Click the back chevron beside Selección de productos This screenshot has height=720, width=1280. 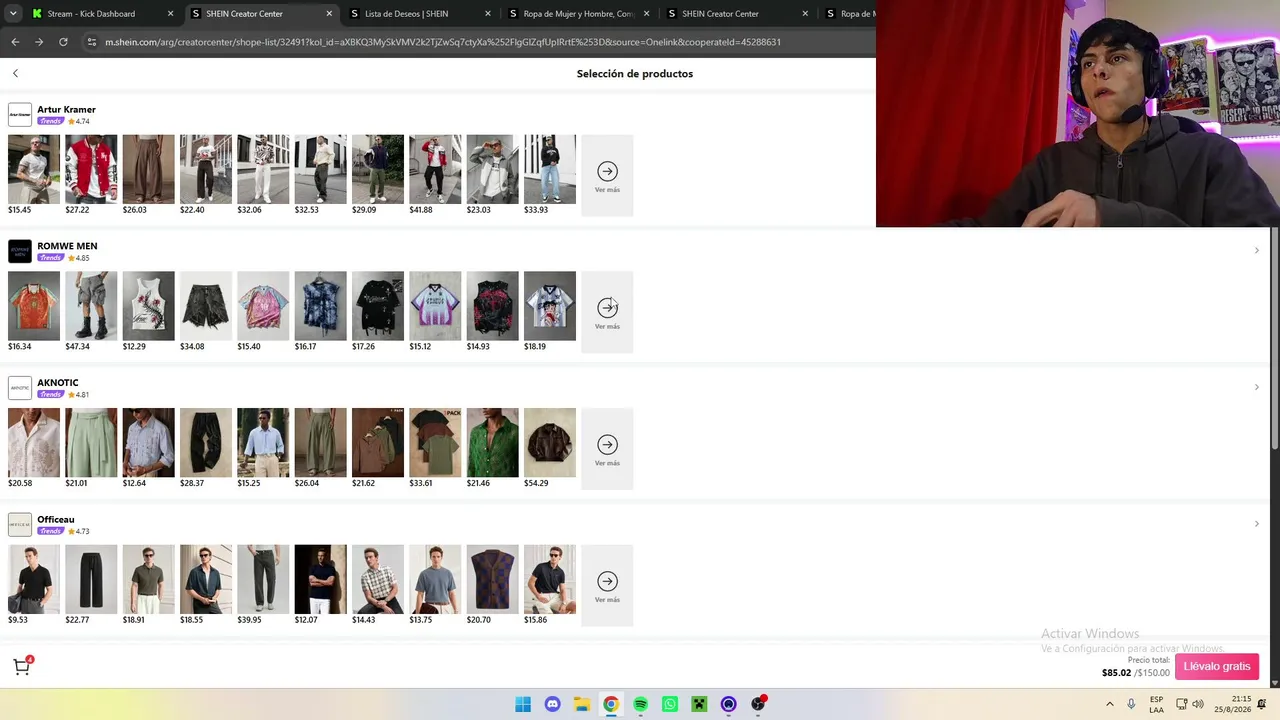click(x=15, y=73)
